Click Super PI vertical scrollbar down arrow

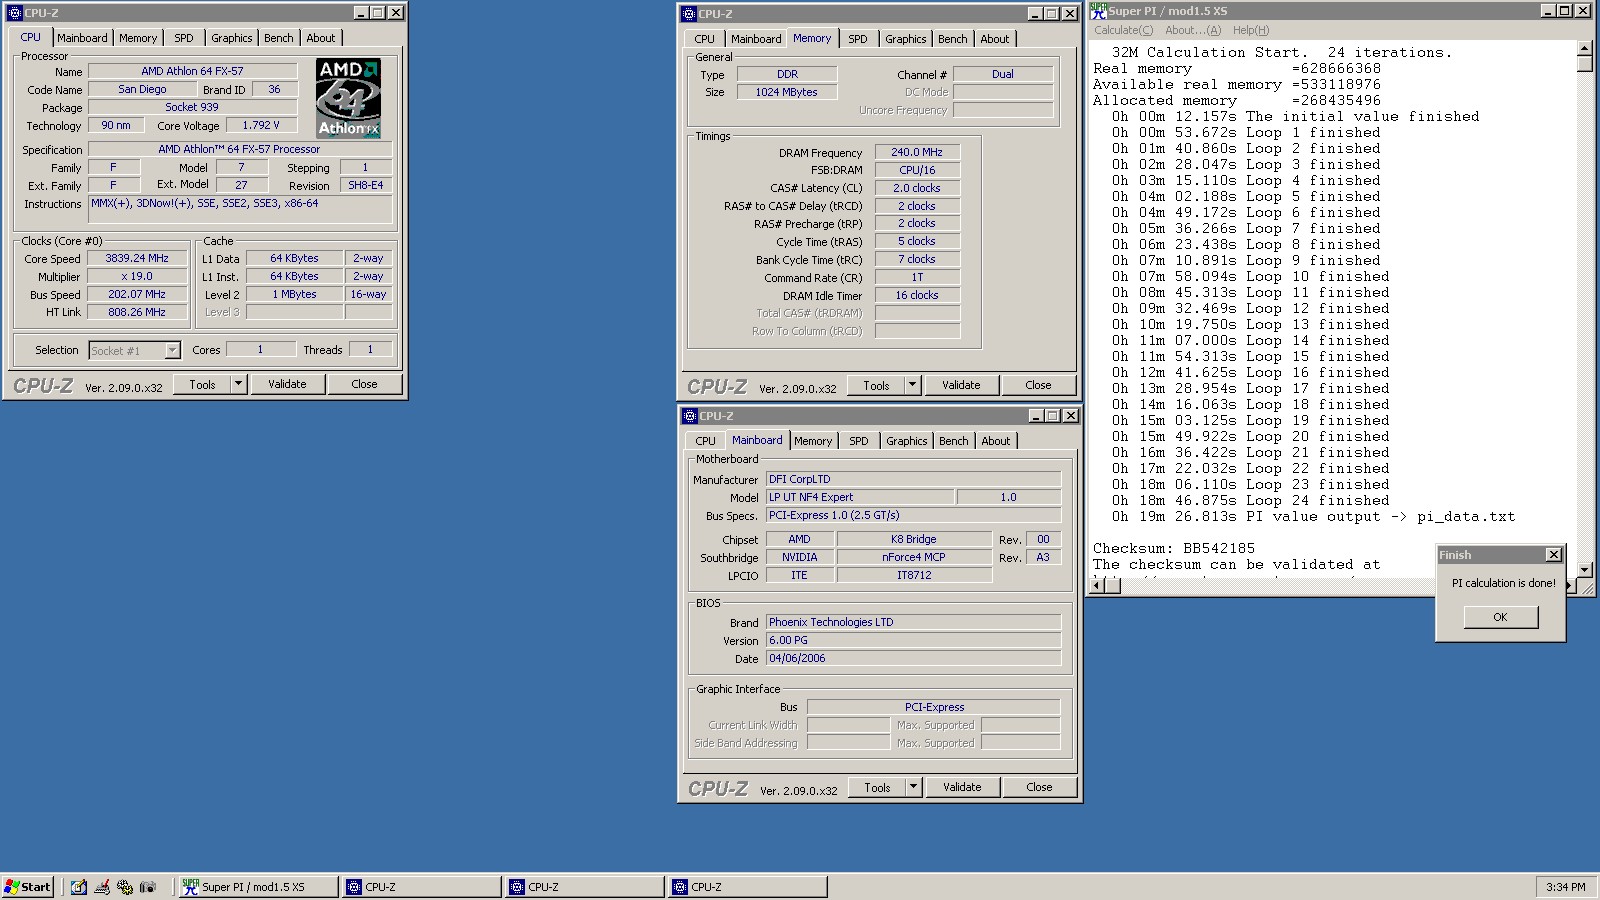1585,569
